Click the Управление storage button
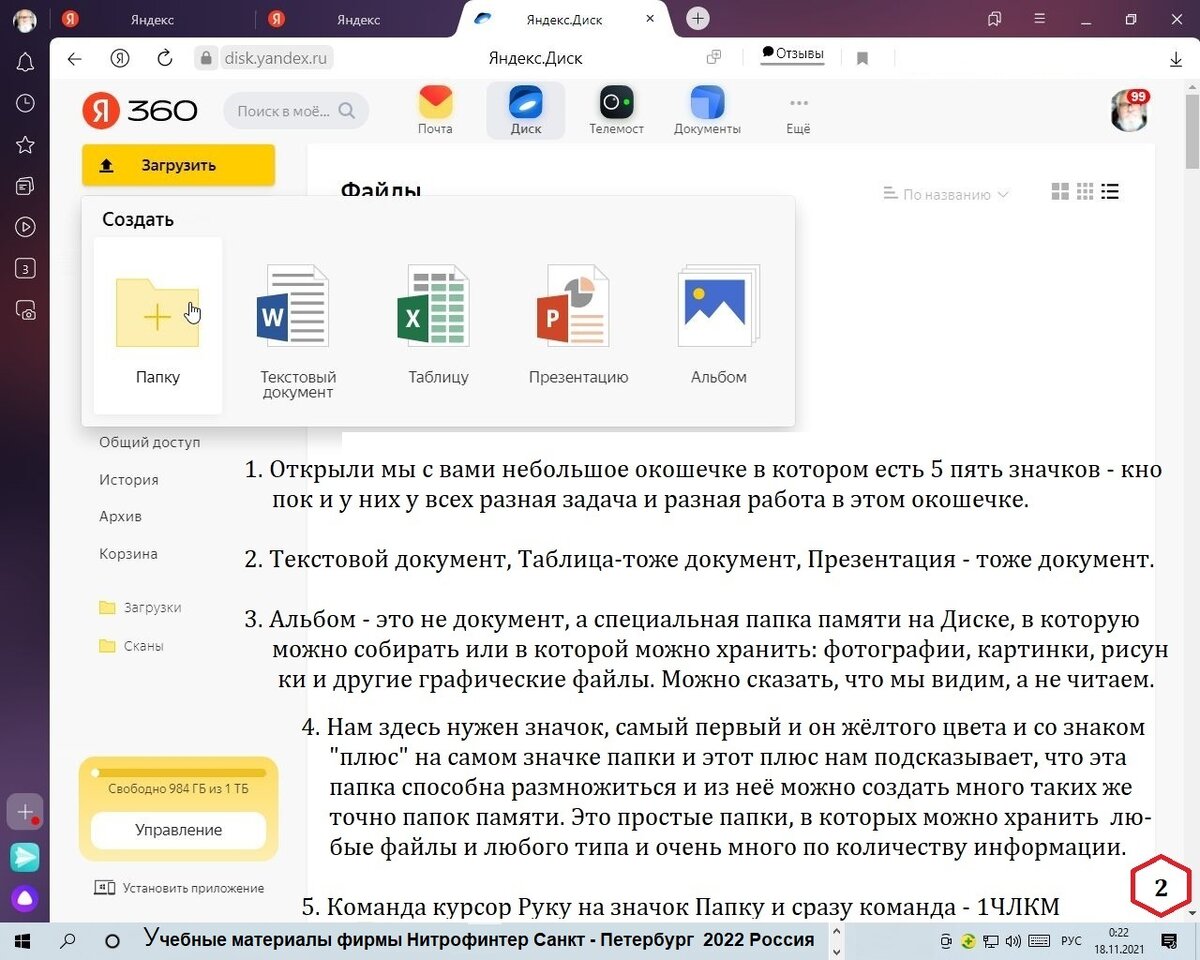 click(x=178, y=830)
